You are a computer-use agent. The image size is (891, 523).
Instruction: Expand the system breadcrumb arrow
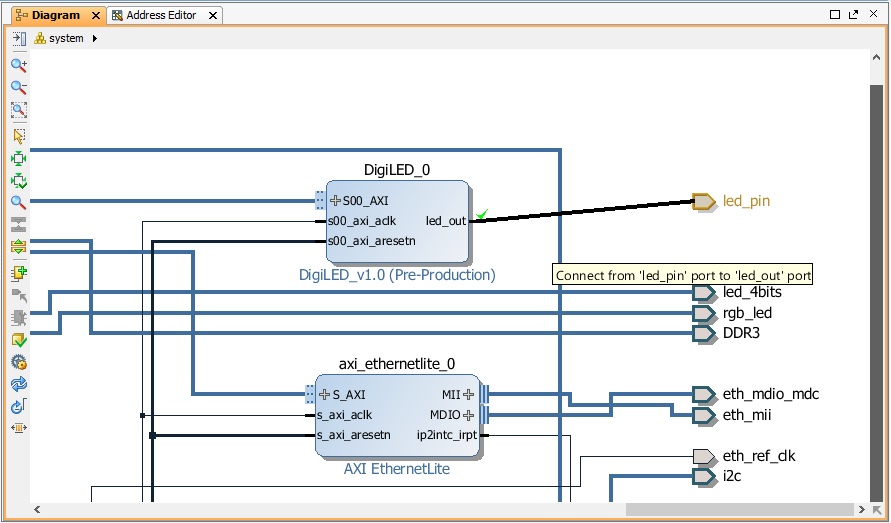(x=95, y=38)
